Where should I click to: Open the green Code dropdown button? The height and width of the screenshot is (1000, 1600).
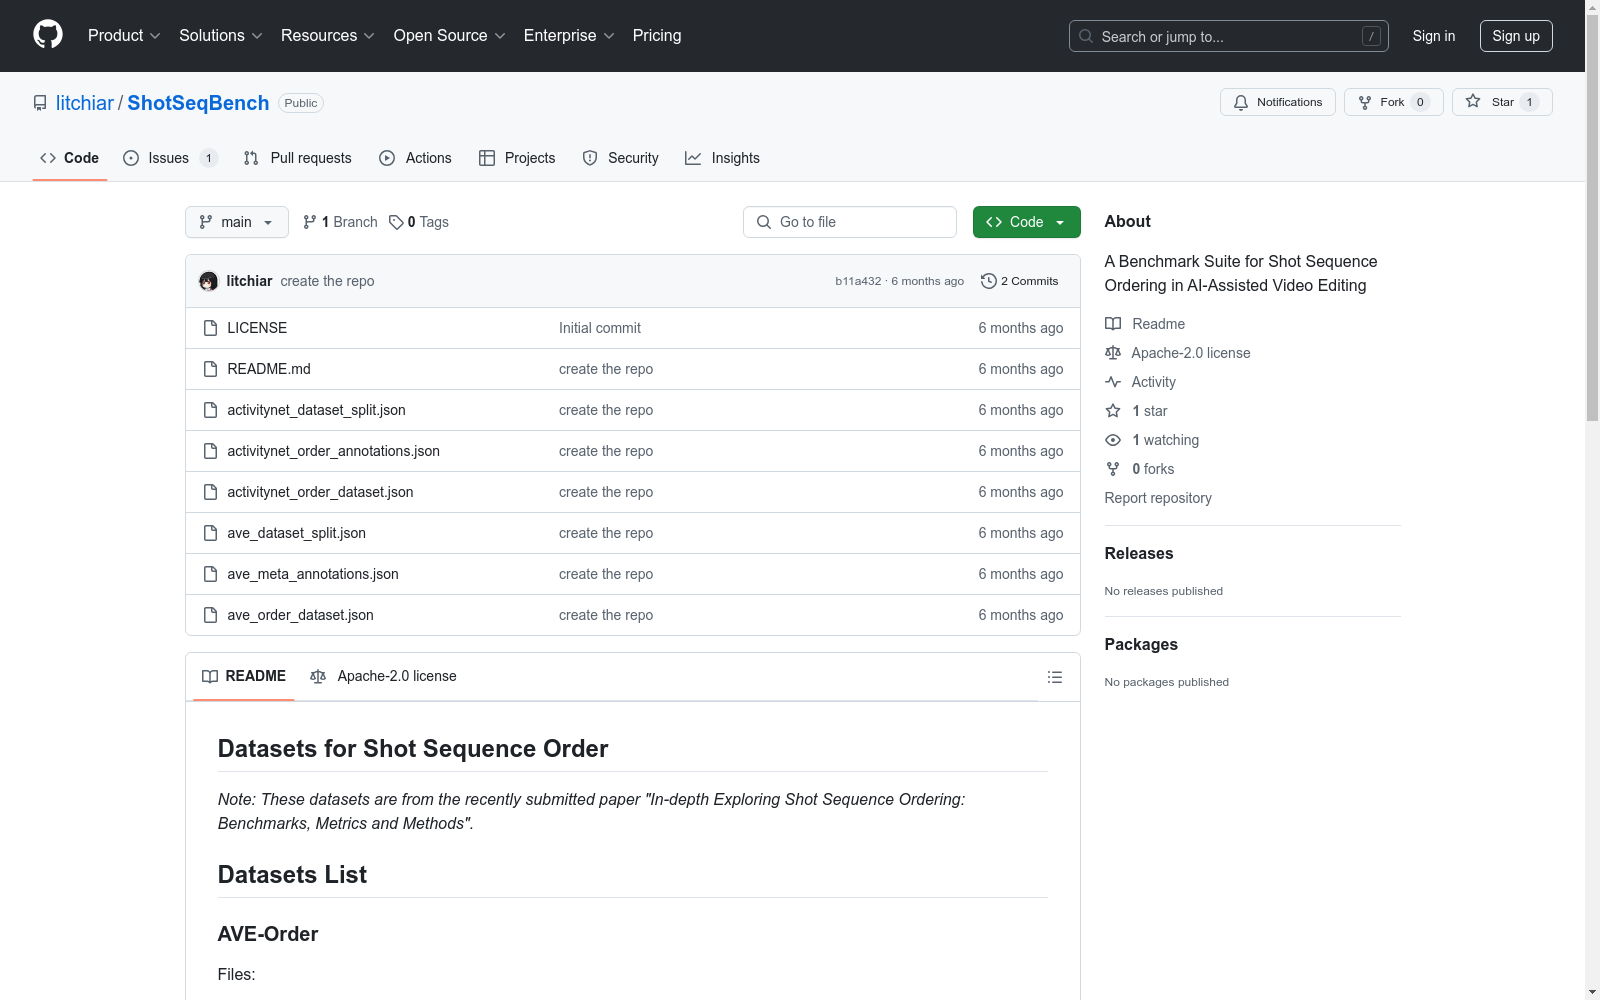pos(1026,222)
